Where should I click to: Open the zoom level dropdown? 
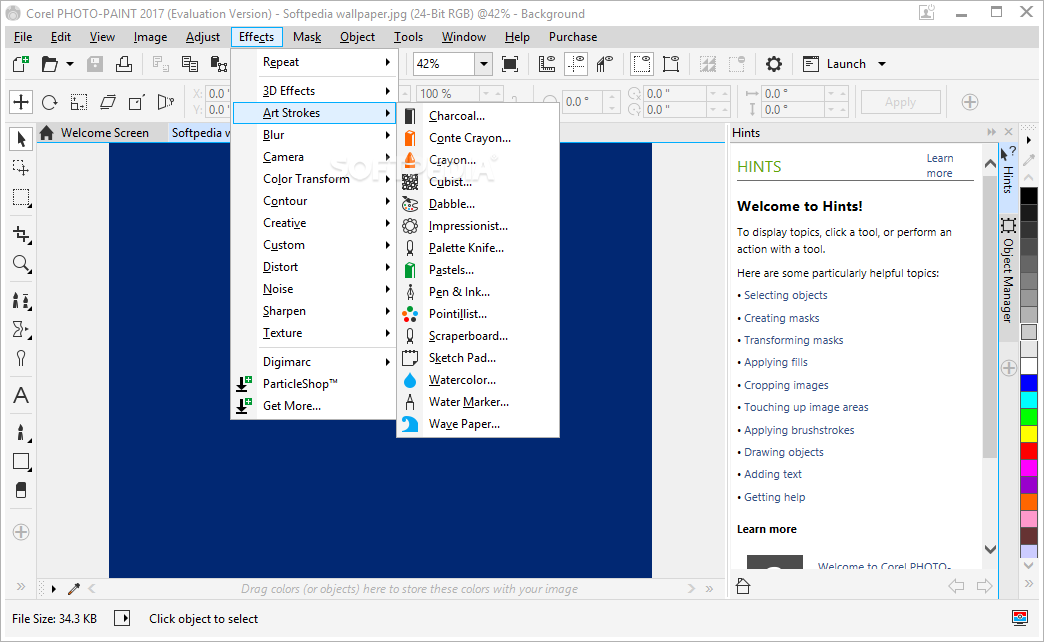tap(482, 63)
